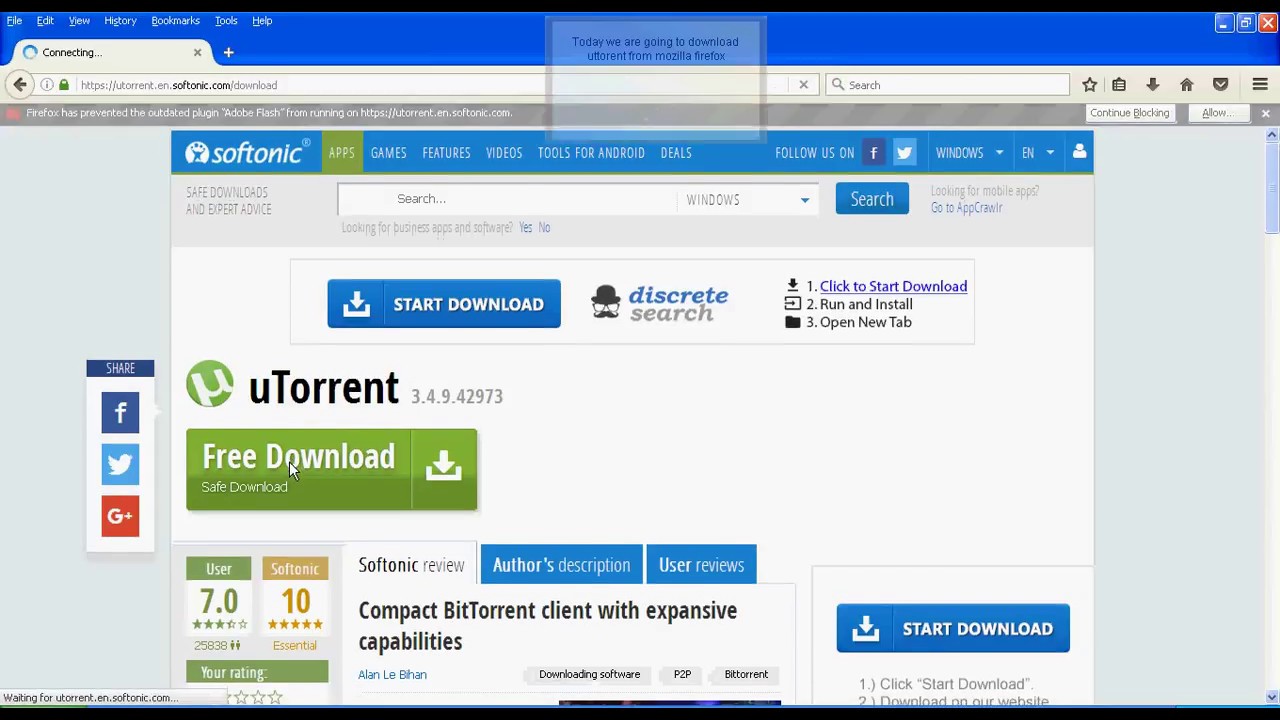The height and width of the screenshot is (720, 1280).
Task: Click the discrete search logo
Action: coord(660,304)
